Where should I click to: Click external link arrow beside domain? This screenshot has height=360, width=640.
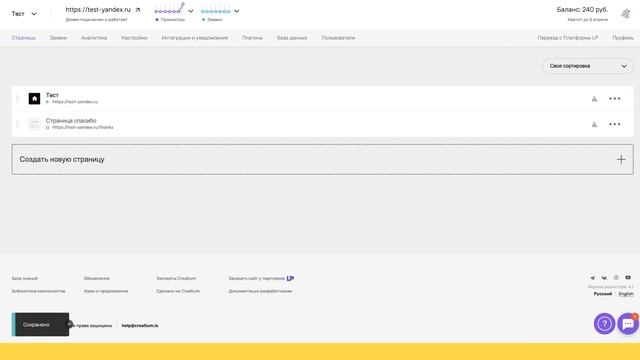click(x=138, y=10)
